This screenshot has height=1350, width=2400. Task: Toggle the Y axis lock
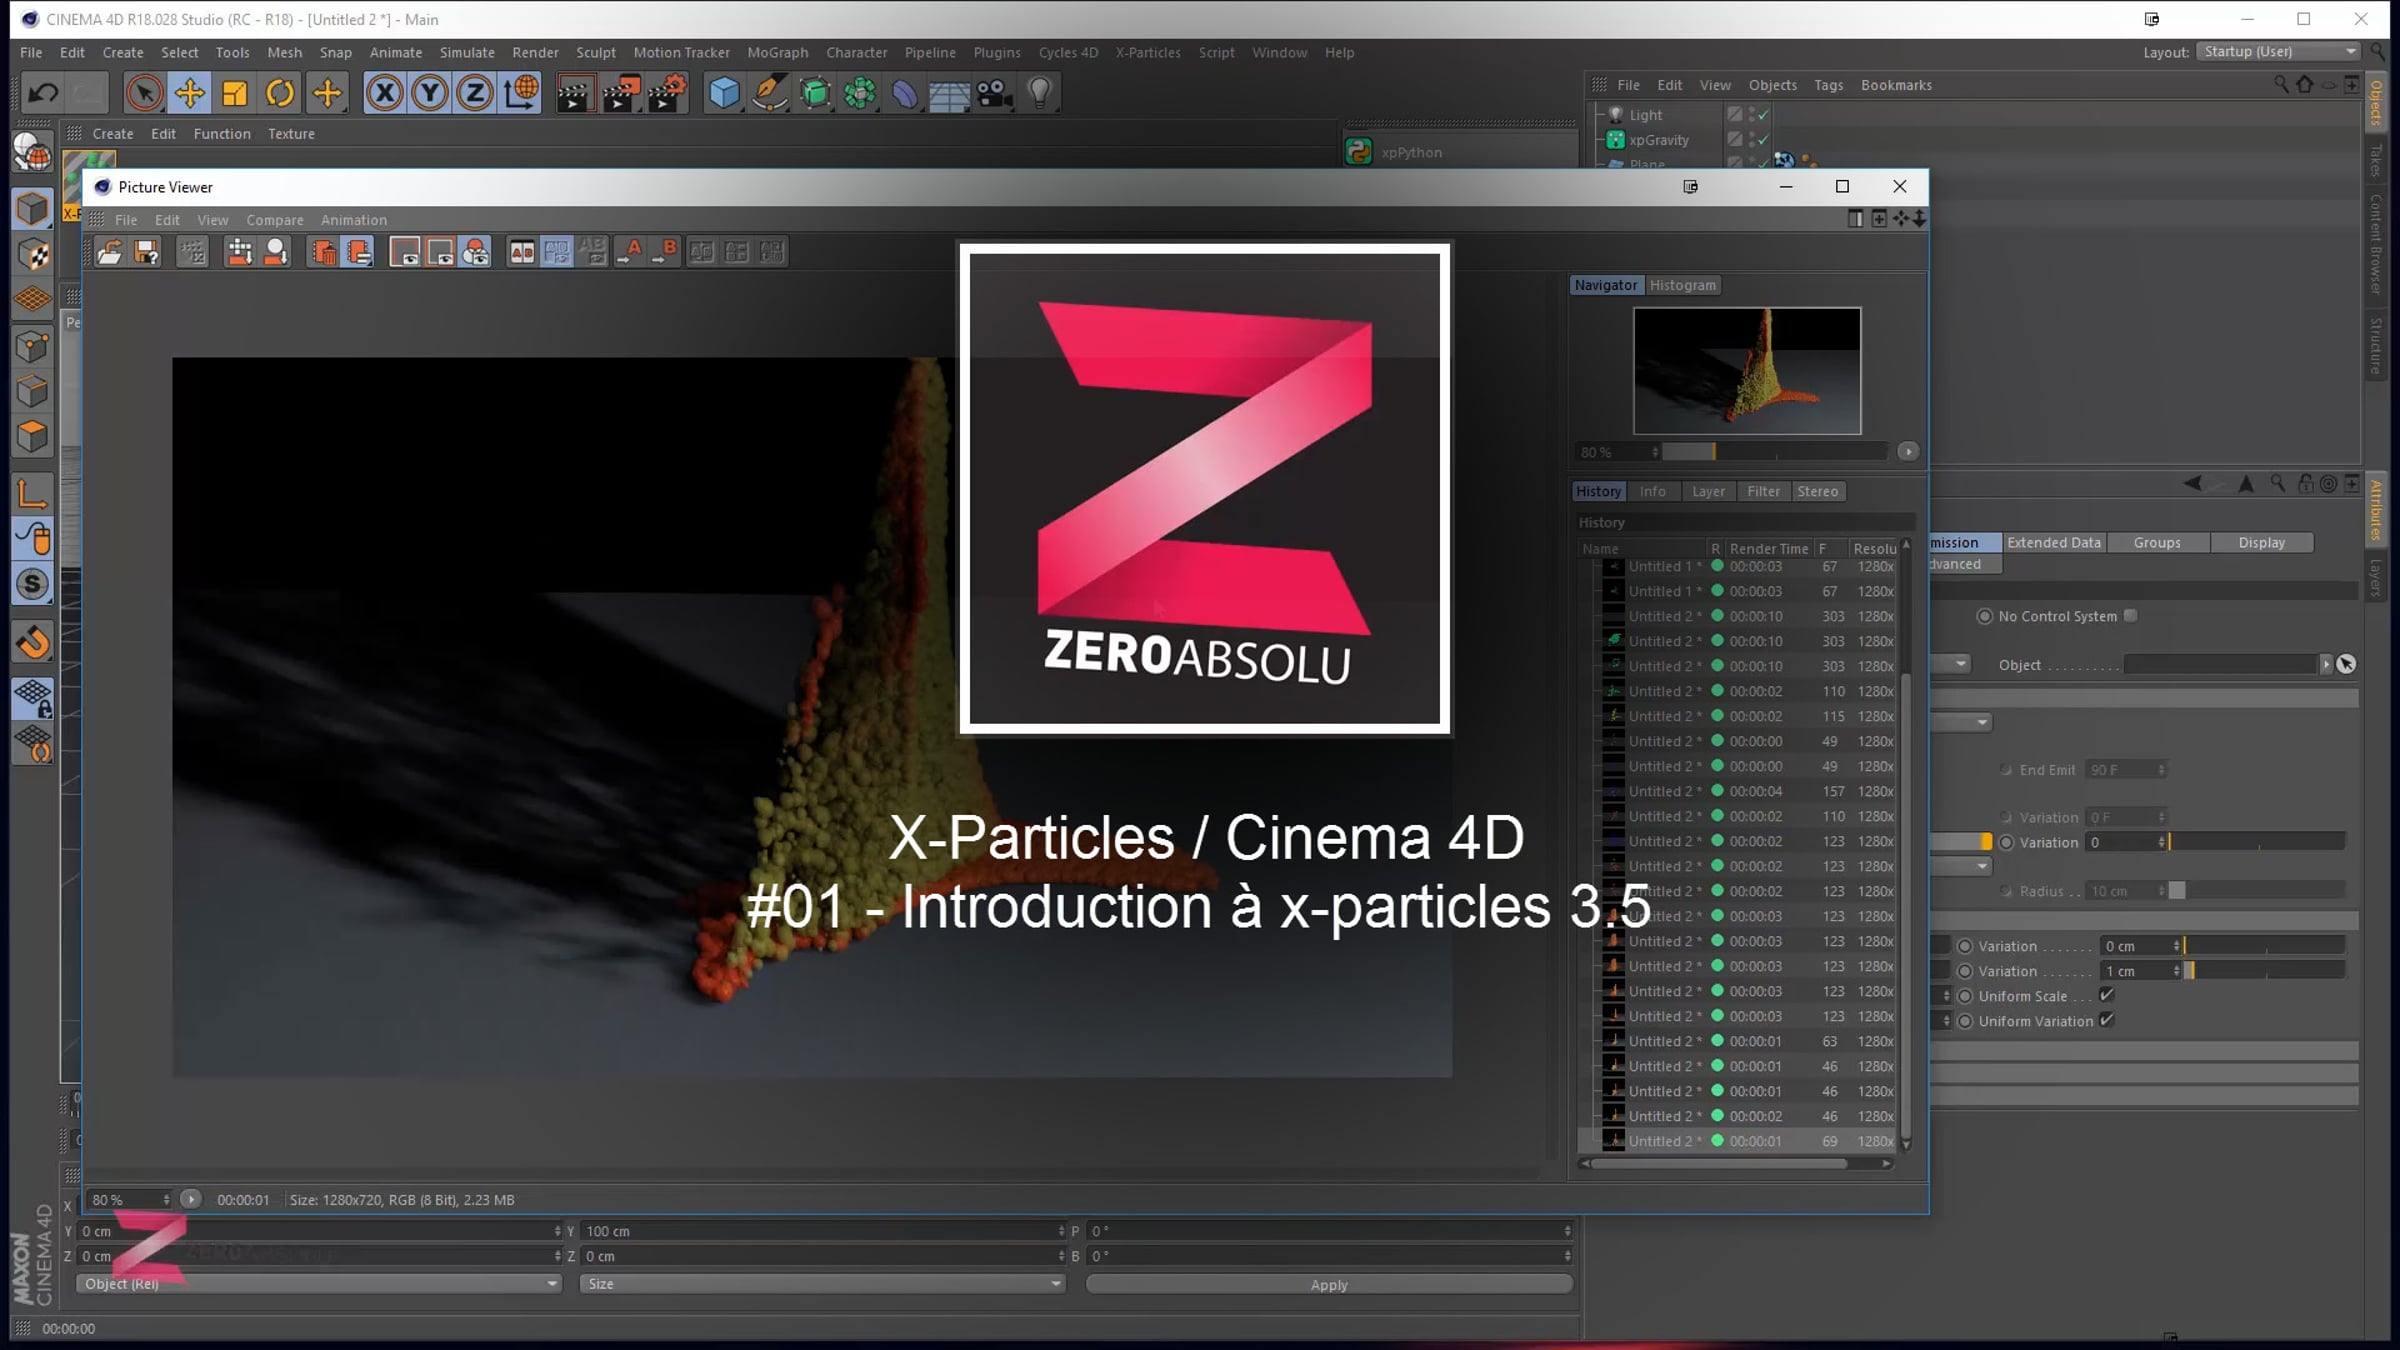click(x=430, y=93)
